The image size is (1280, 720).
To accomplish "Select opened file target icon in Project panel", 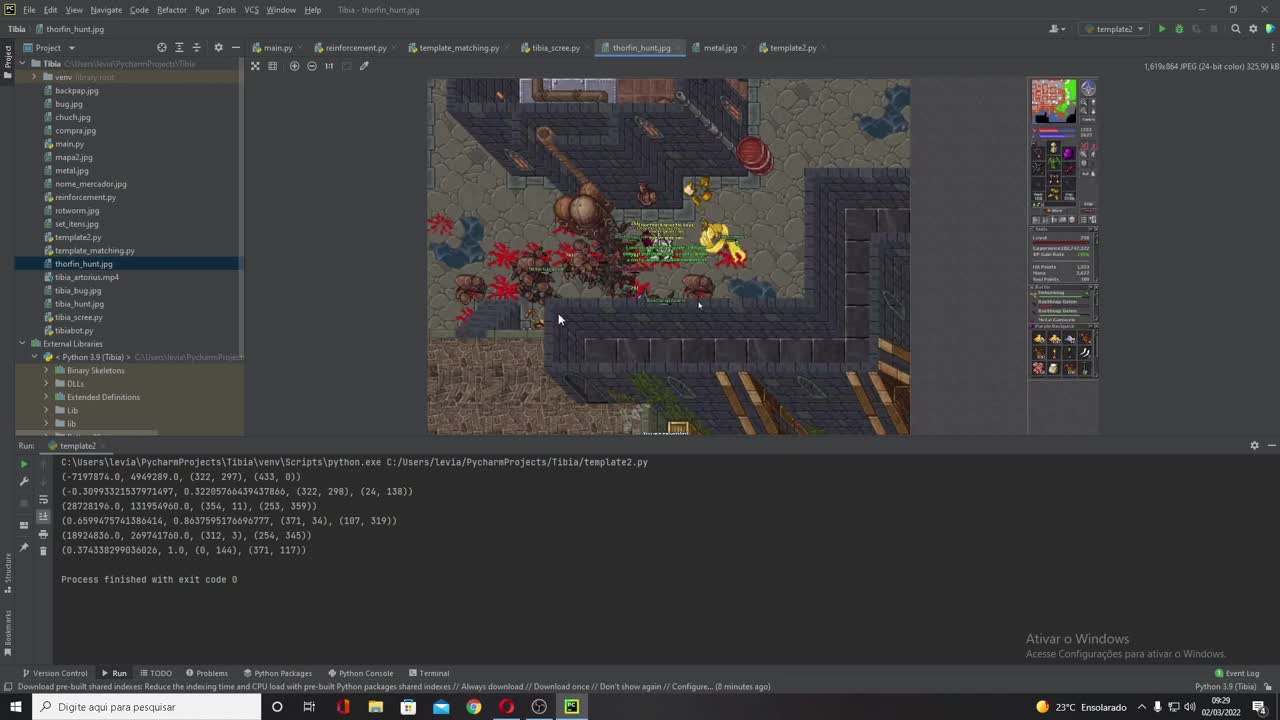I will 162,48.
